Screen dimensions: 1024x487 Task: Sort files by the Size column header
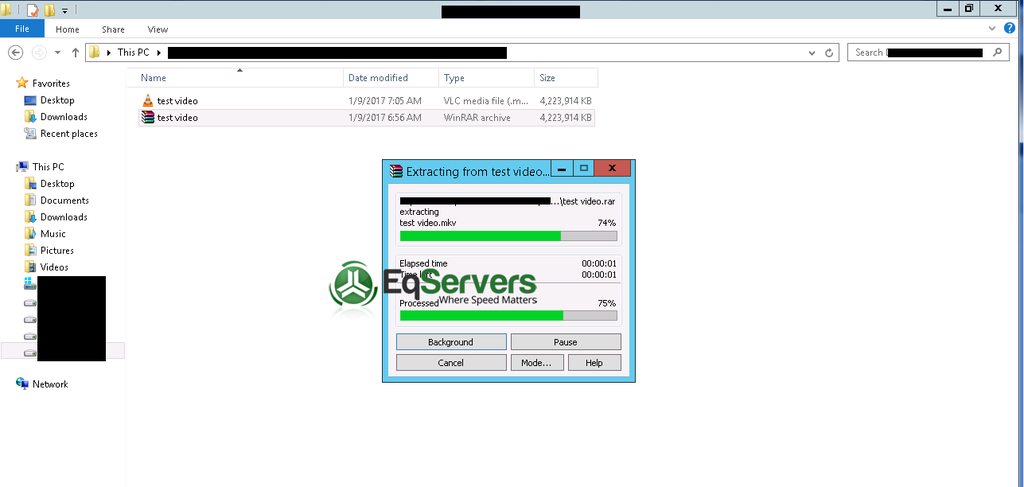click(566, 78)
